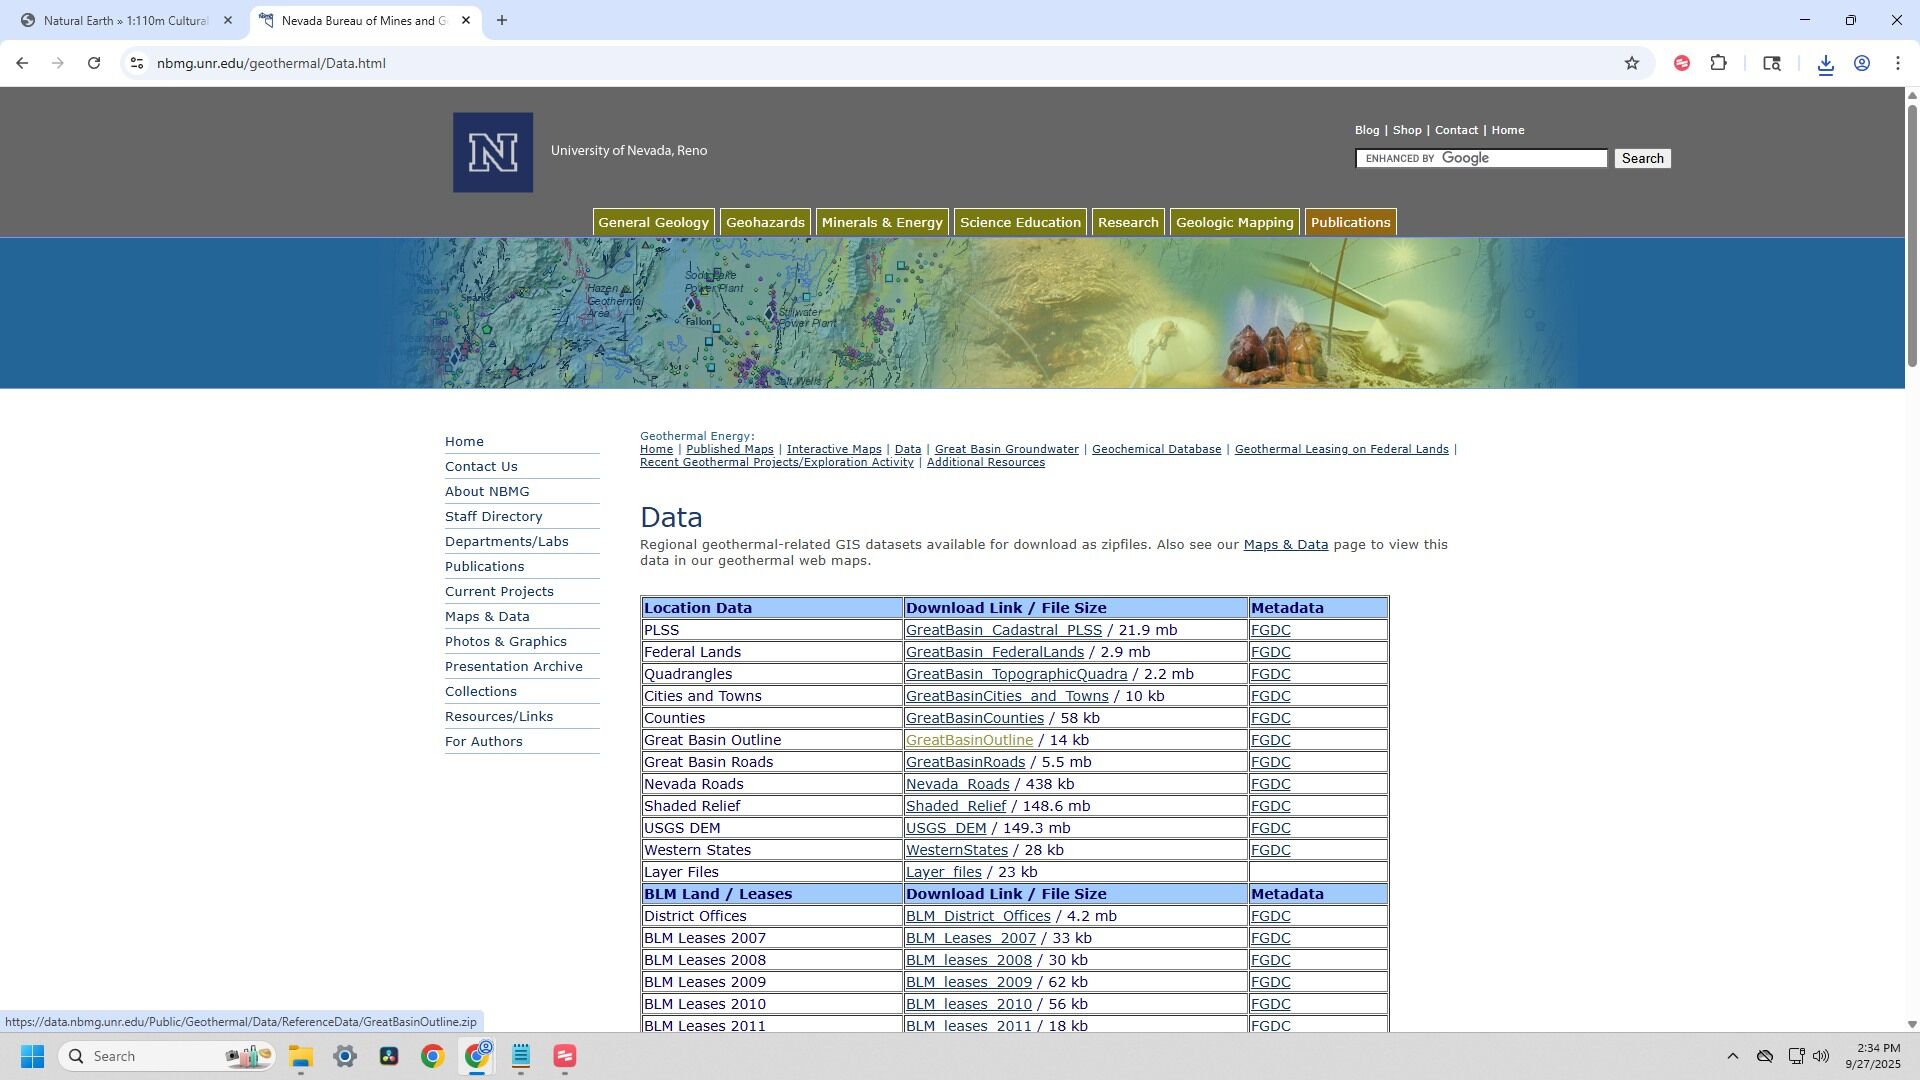Screen dimensions: 1920x1080
Task: Bookmark this page with star icon
Action: click(x=1632, y=63)
